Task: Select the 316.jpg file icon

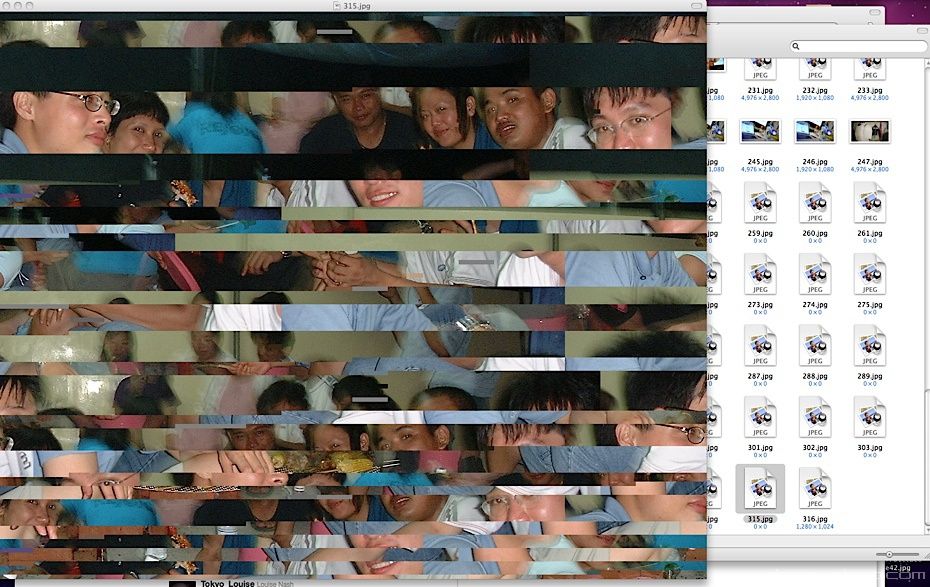Action: click(815, 488)
